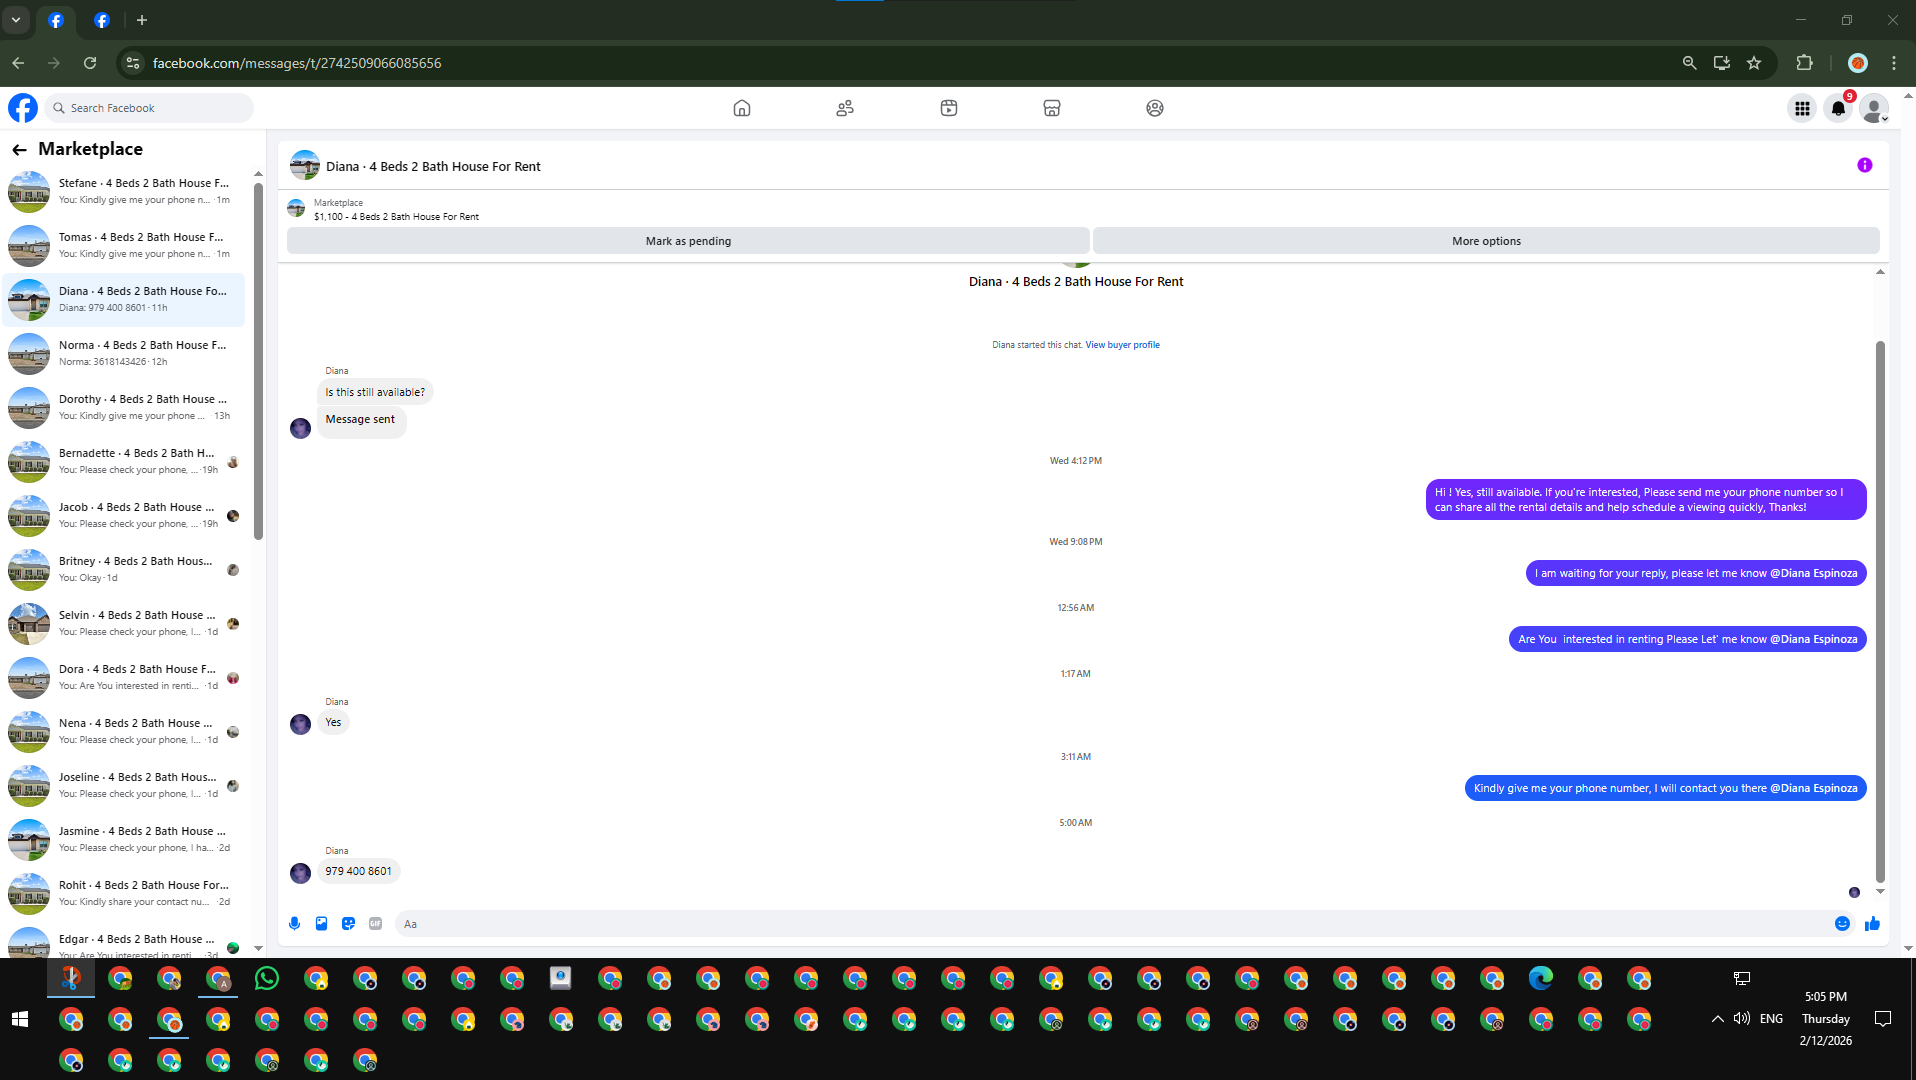Show hidden system tray icons
The height and width of the screenshot is (1080, 1916).
point(1717,1019)
